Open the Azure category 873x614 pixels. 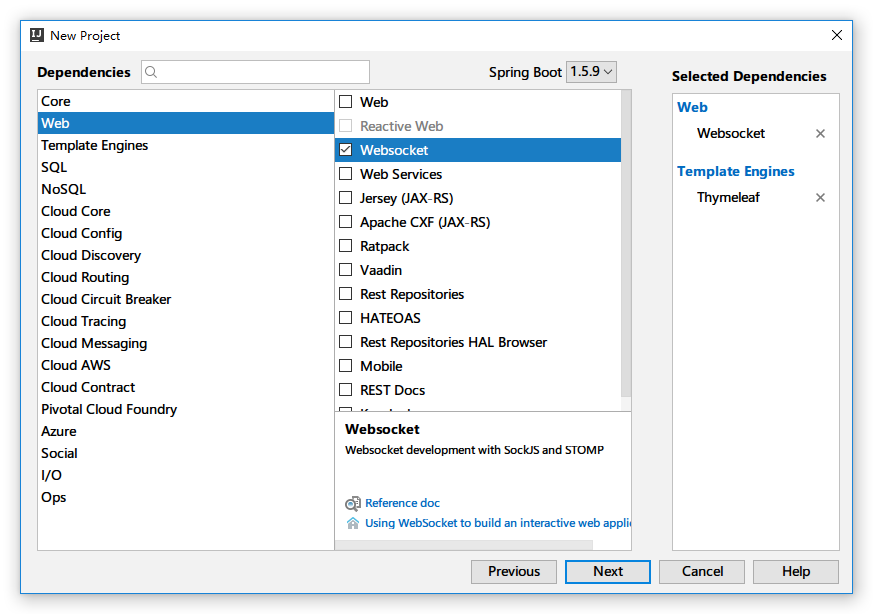tap(186, 431)
